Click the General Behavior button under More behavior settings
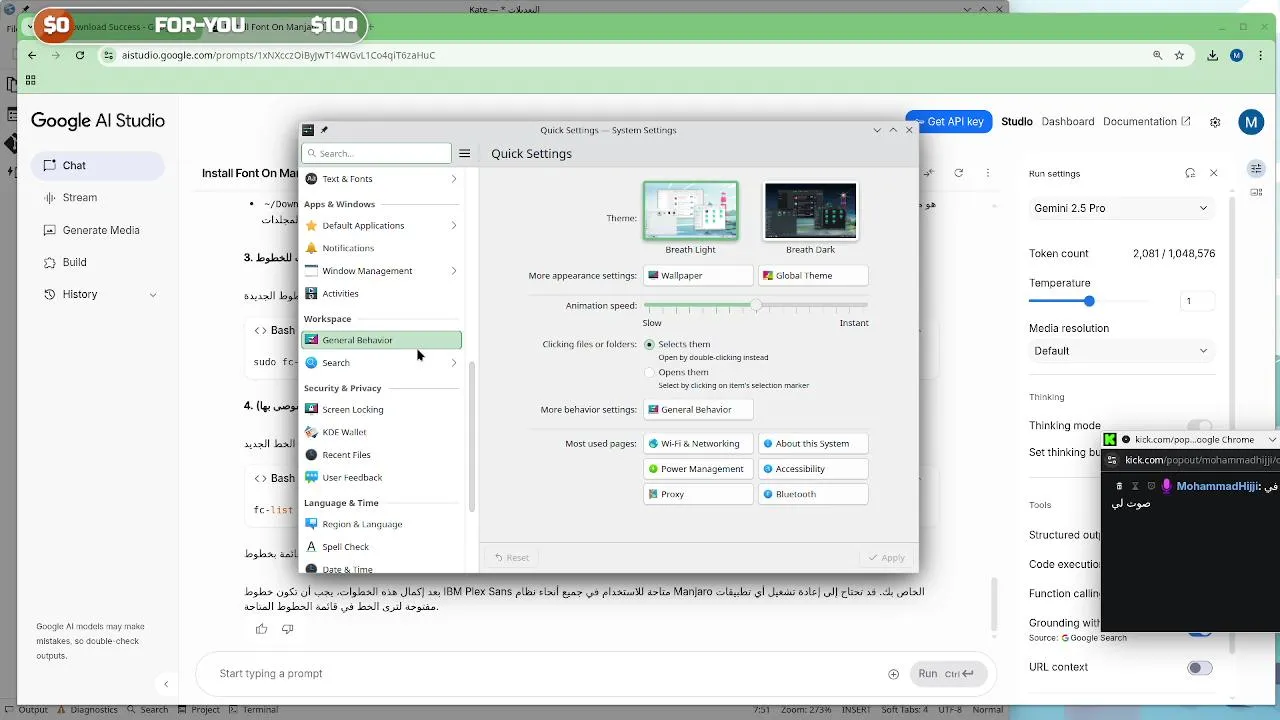Viewport: 1280px width, 720px height. pos(698,409)
